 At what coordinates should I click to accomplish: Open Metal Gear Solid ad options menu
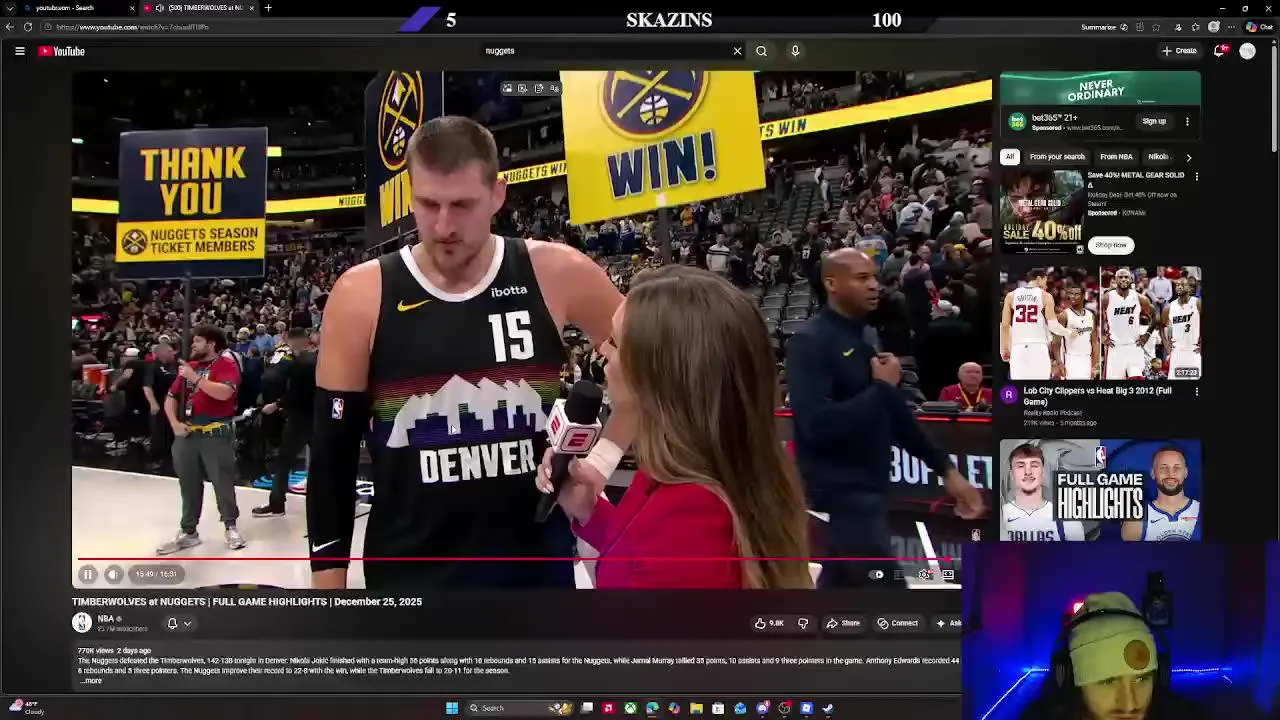[x=1196, y=176]
